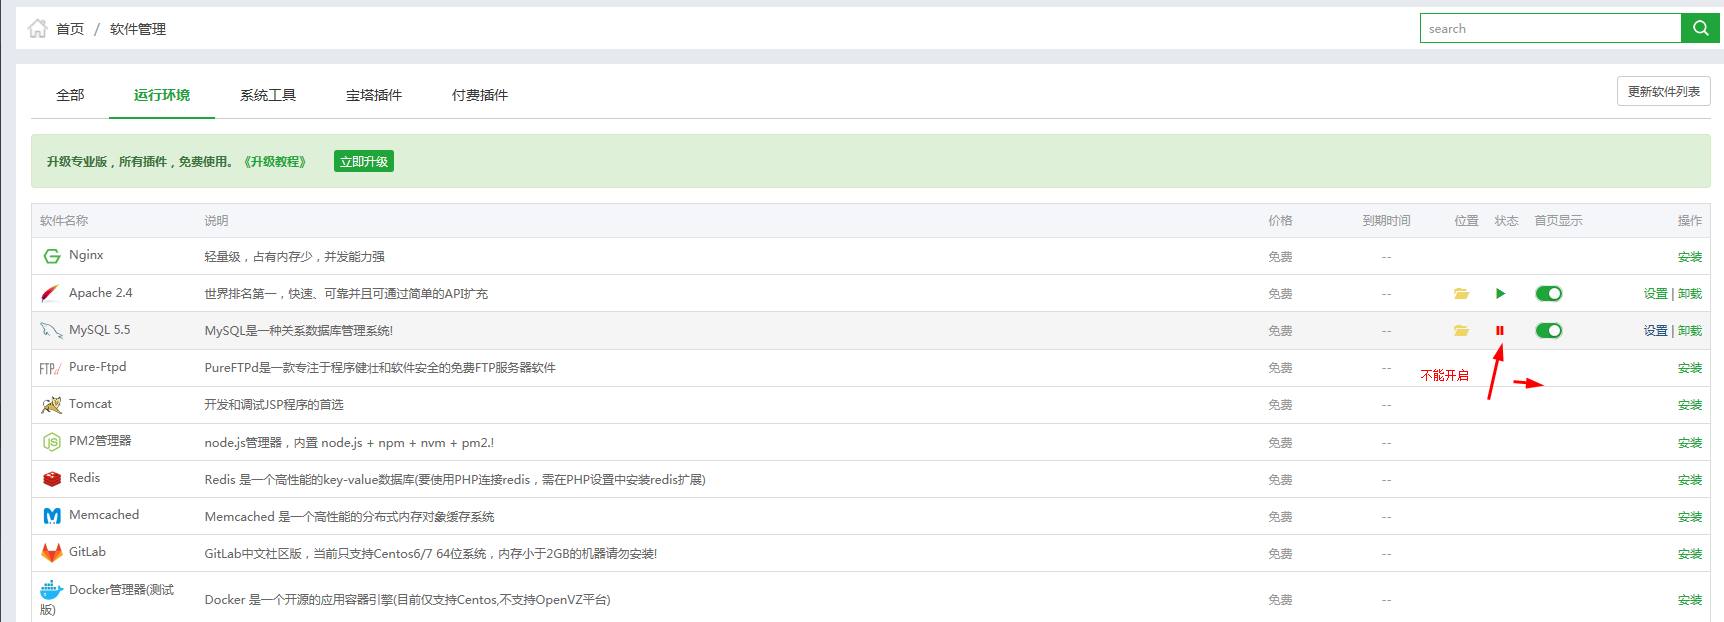Click the home icon in breadcrumb

(x=38, y=29)
